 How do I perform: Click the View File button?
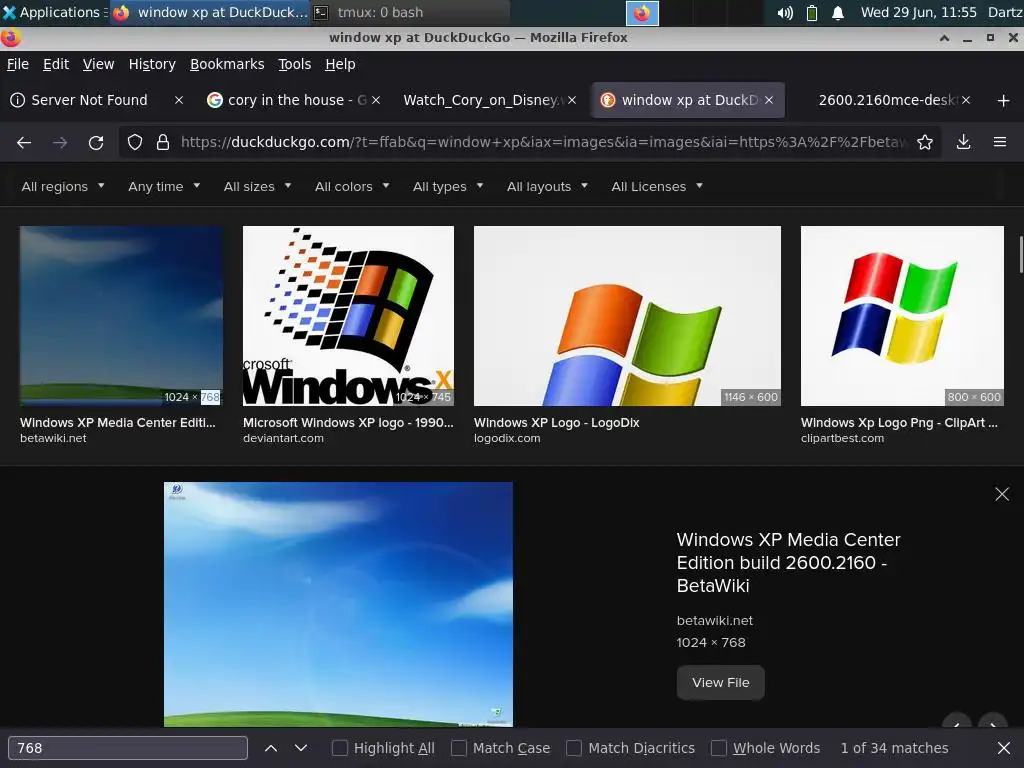click(720, 682)
